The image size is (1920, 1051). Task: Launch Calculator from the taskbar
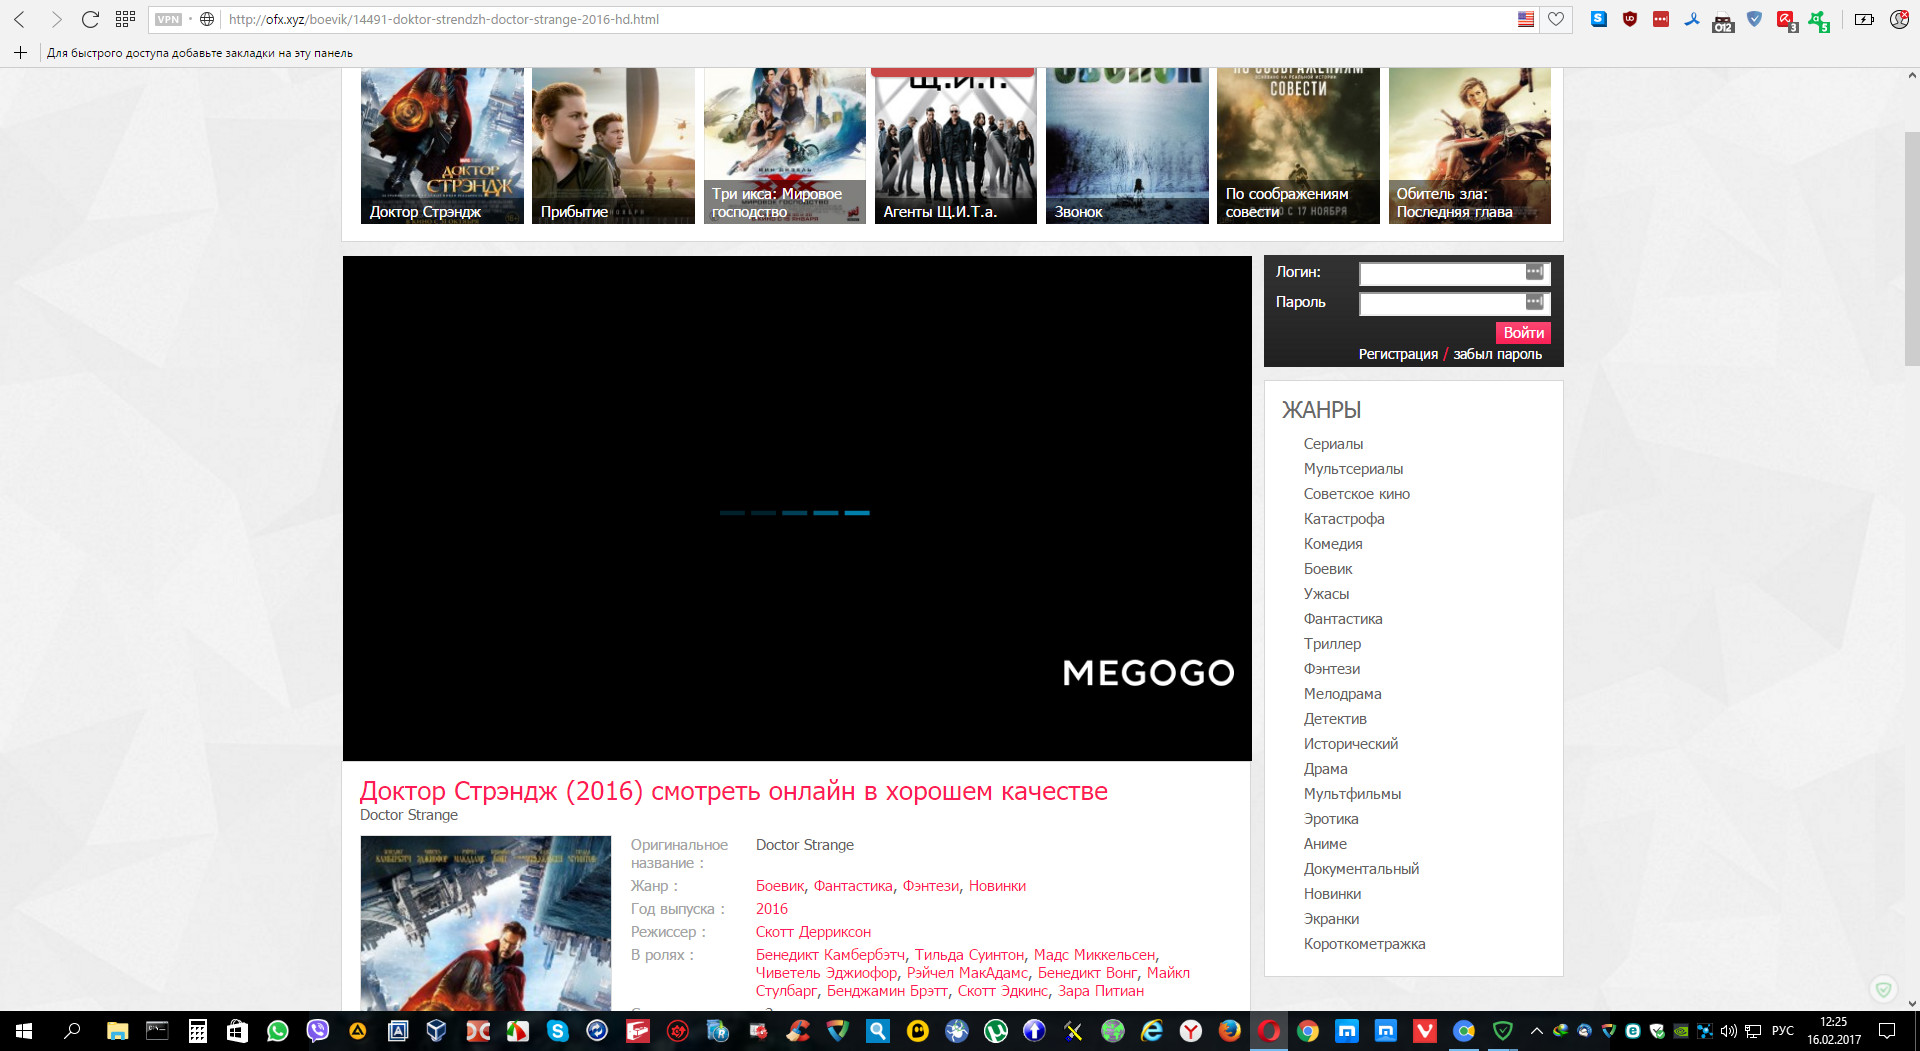point(198,1031)
